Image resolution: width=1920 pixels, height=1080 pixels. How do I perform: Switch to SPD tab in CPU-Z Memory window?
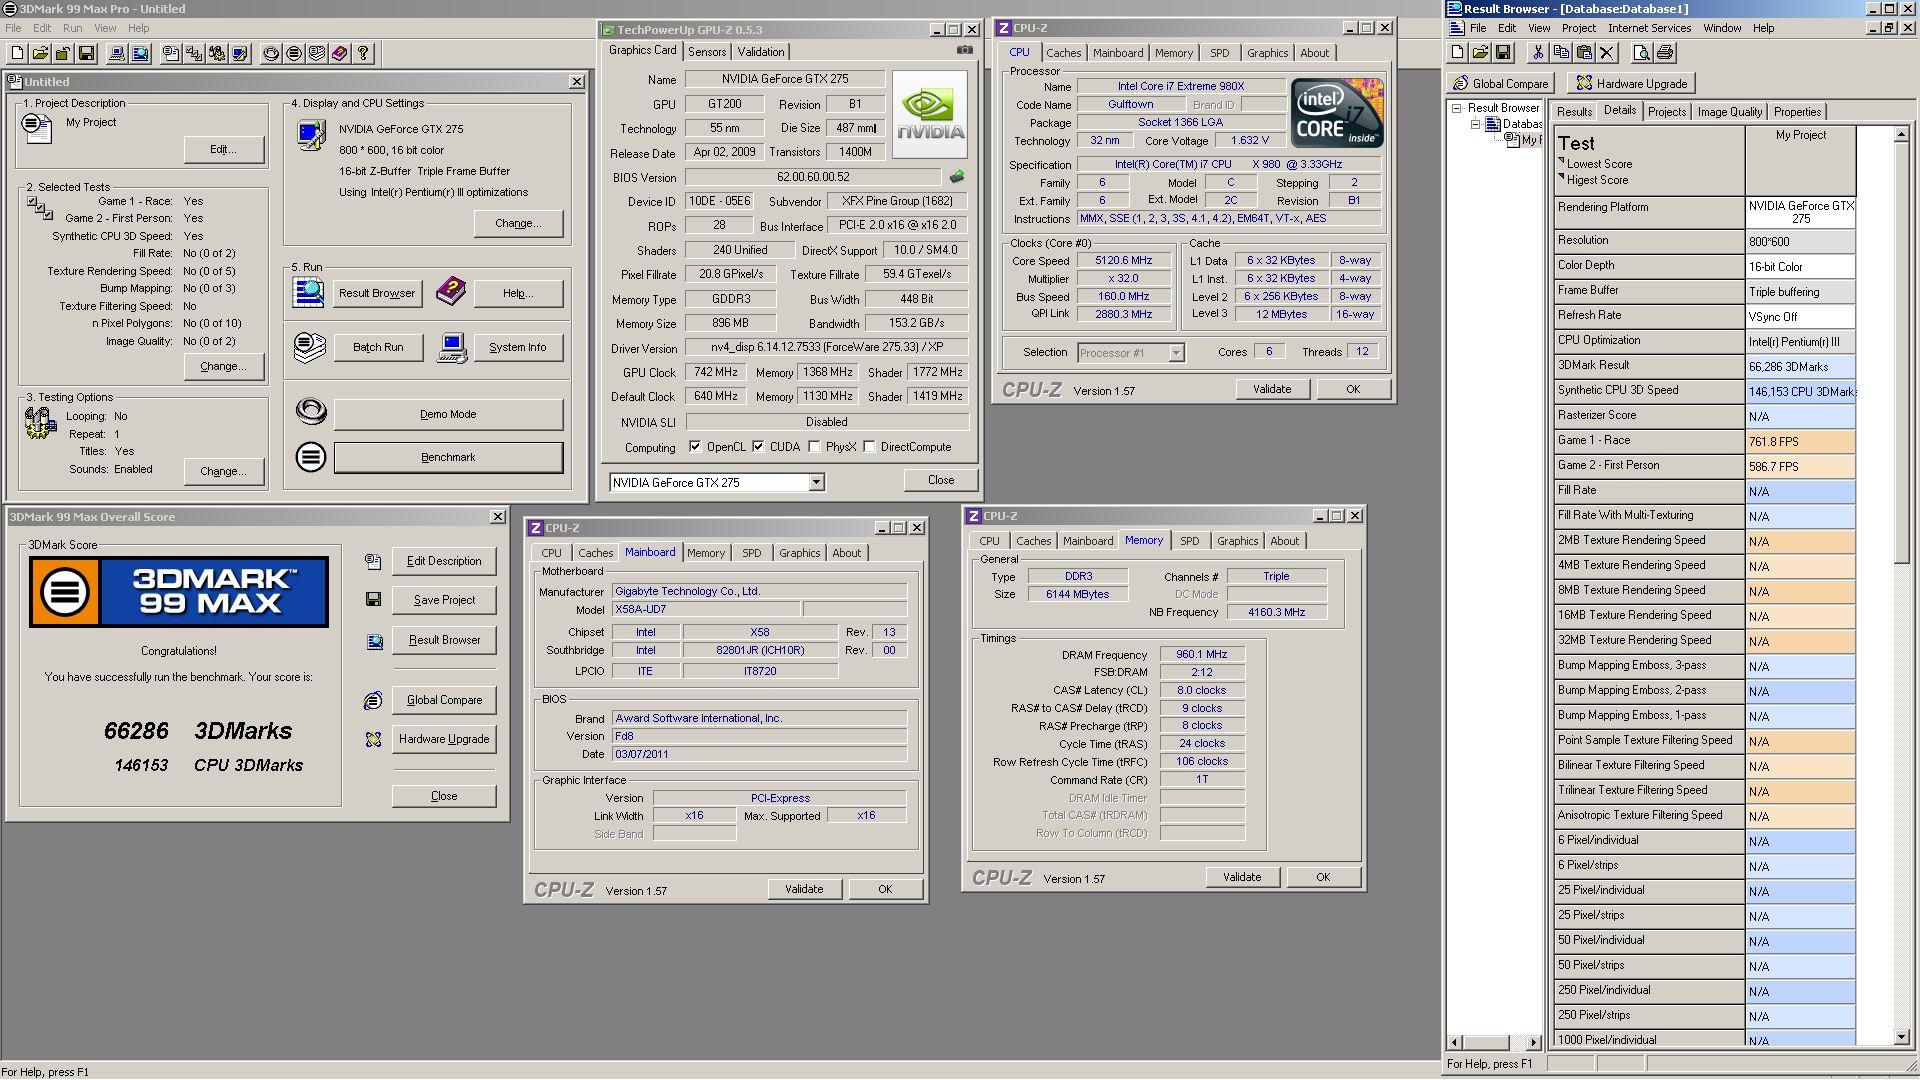1189,541
